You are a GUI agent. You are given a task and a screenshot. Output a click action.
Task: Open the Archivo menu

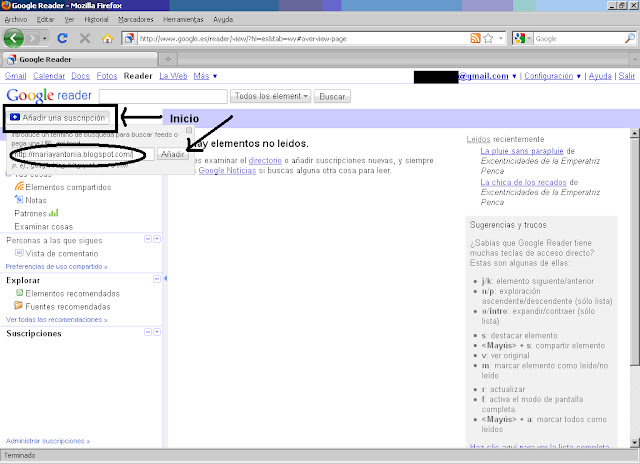(x=16, y=19)
